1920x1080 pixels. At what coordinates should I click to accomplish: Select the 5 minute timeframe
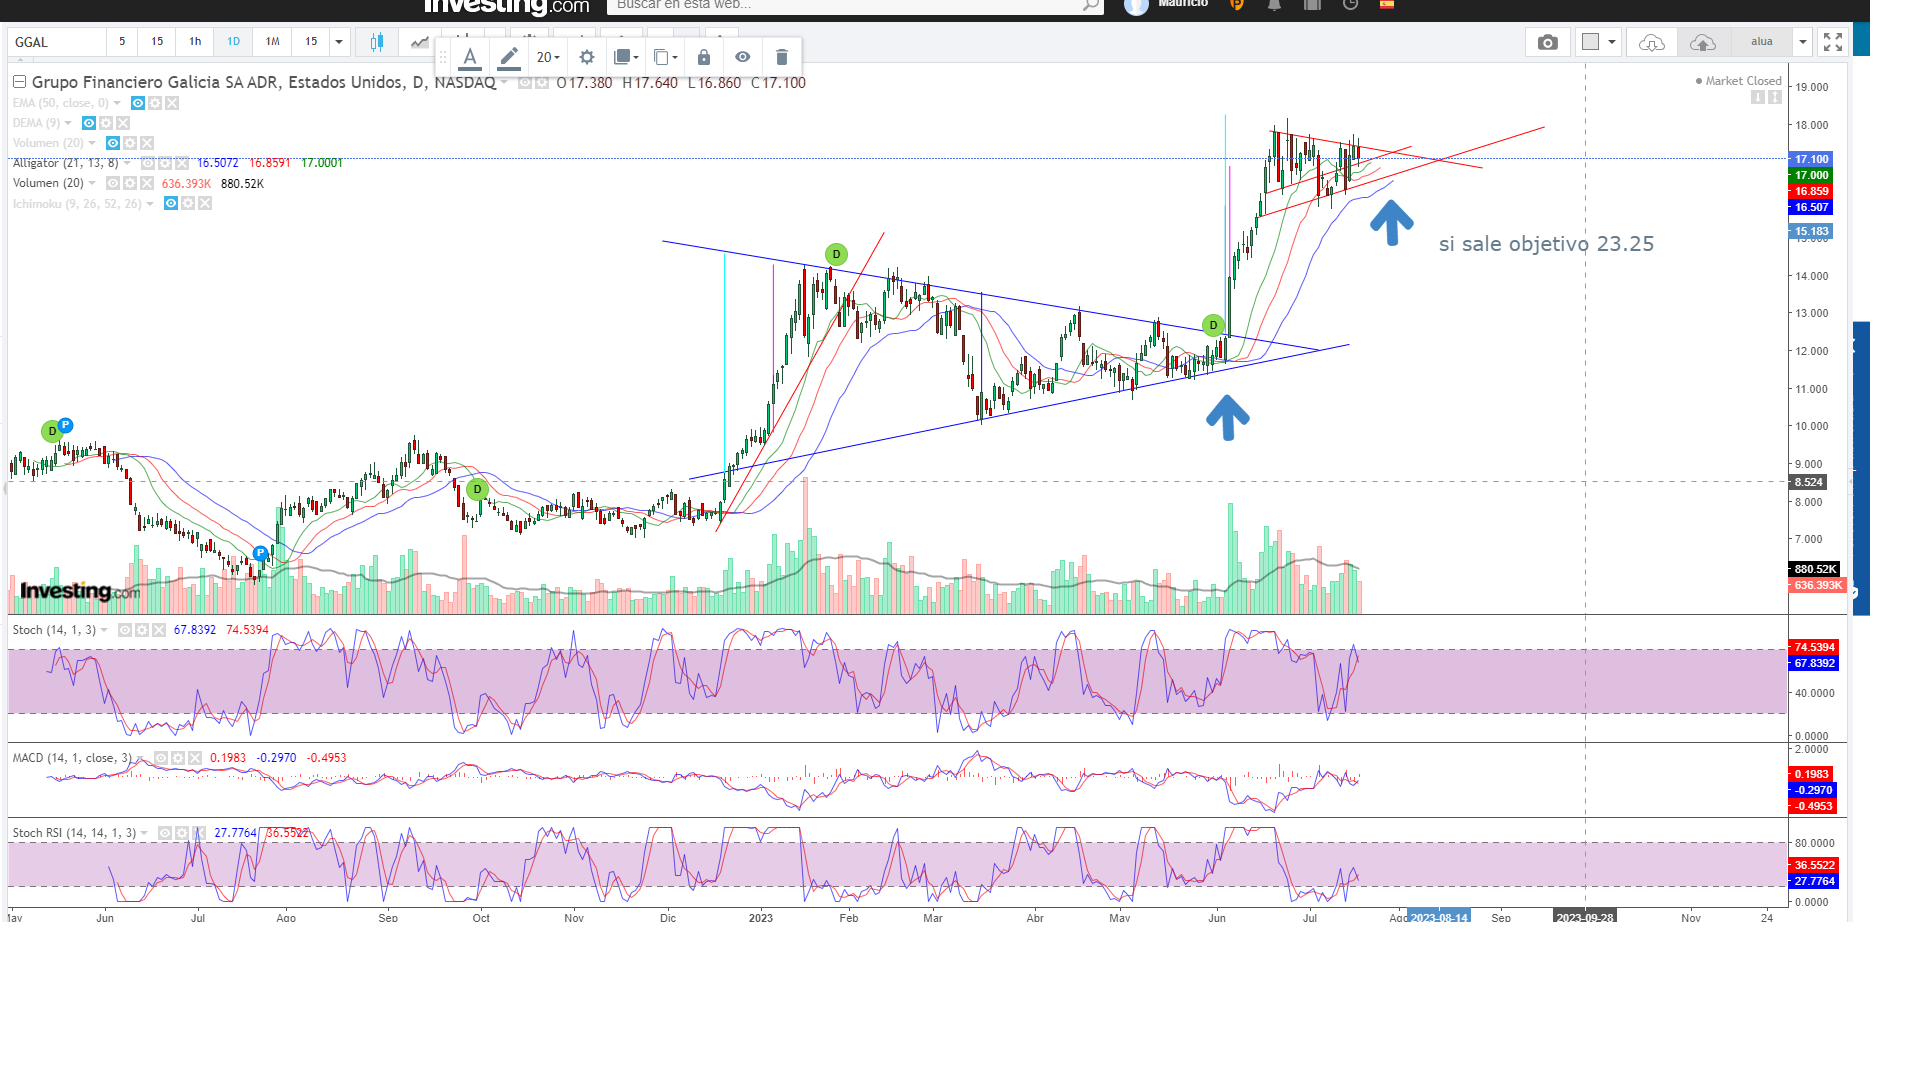point(122,42)
